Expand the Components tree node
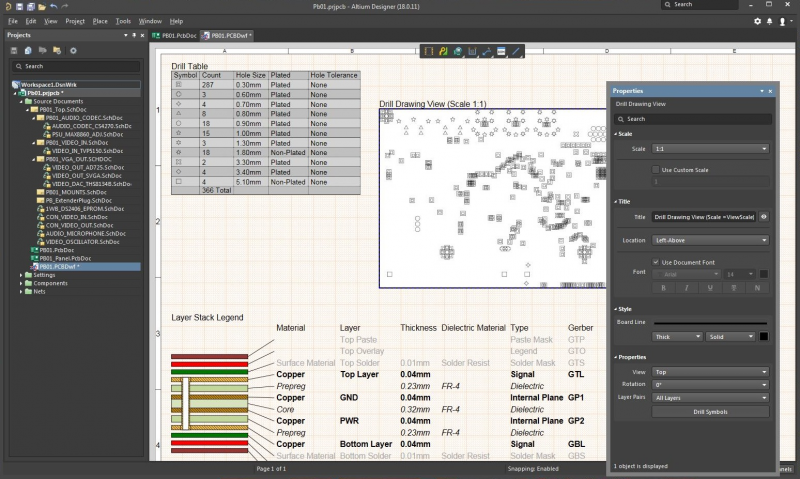The width and height of the screenshot is (800, 479). [x=23, y=283]
